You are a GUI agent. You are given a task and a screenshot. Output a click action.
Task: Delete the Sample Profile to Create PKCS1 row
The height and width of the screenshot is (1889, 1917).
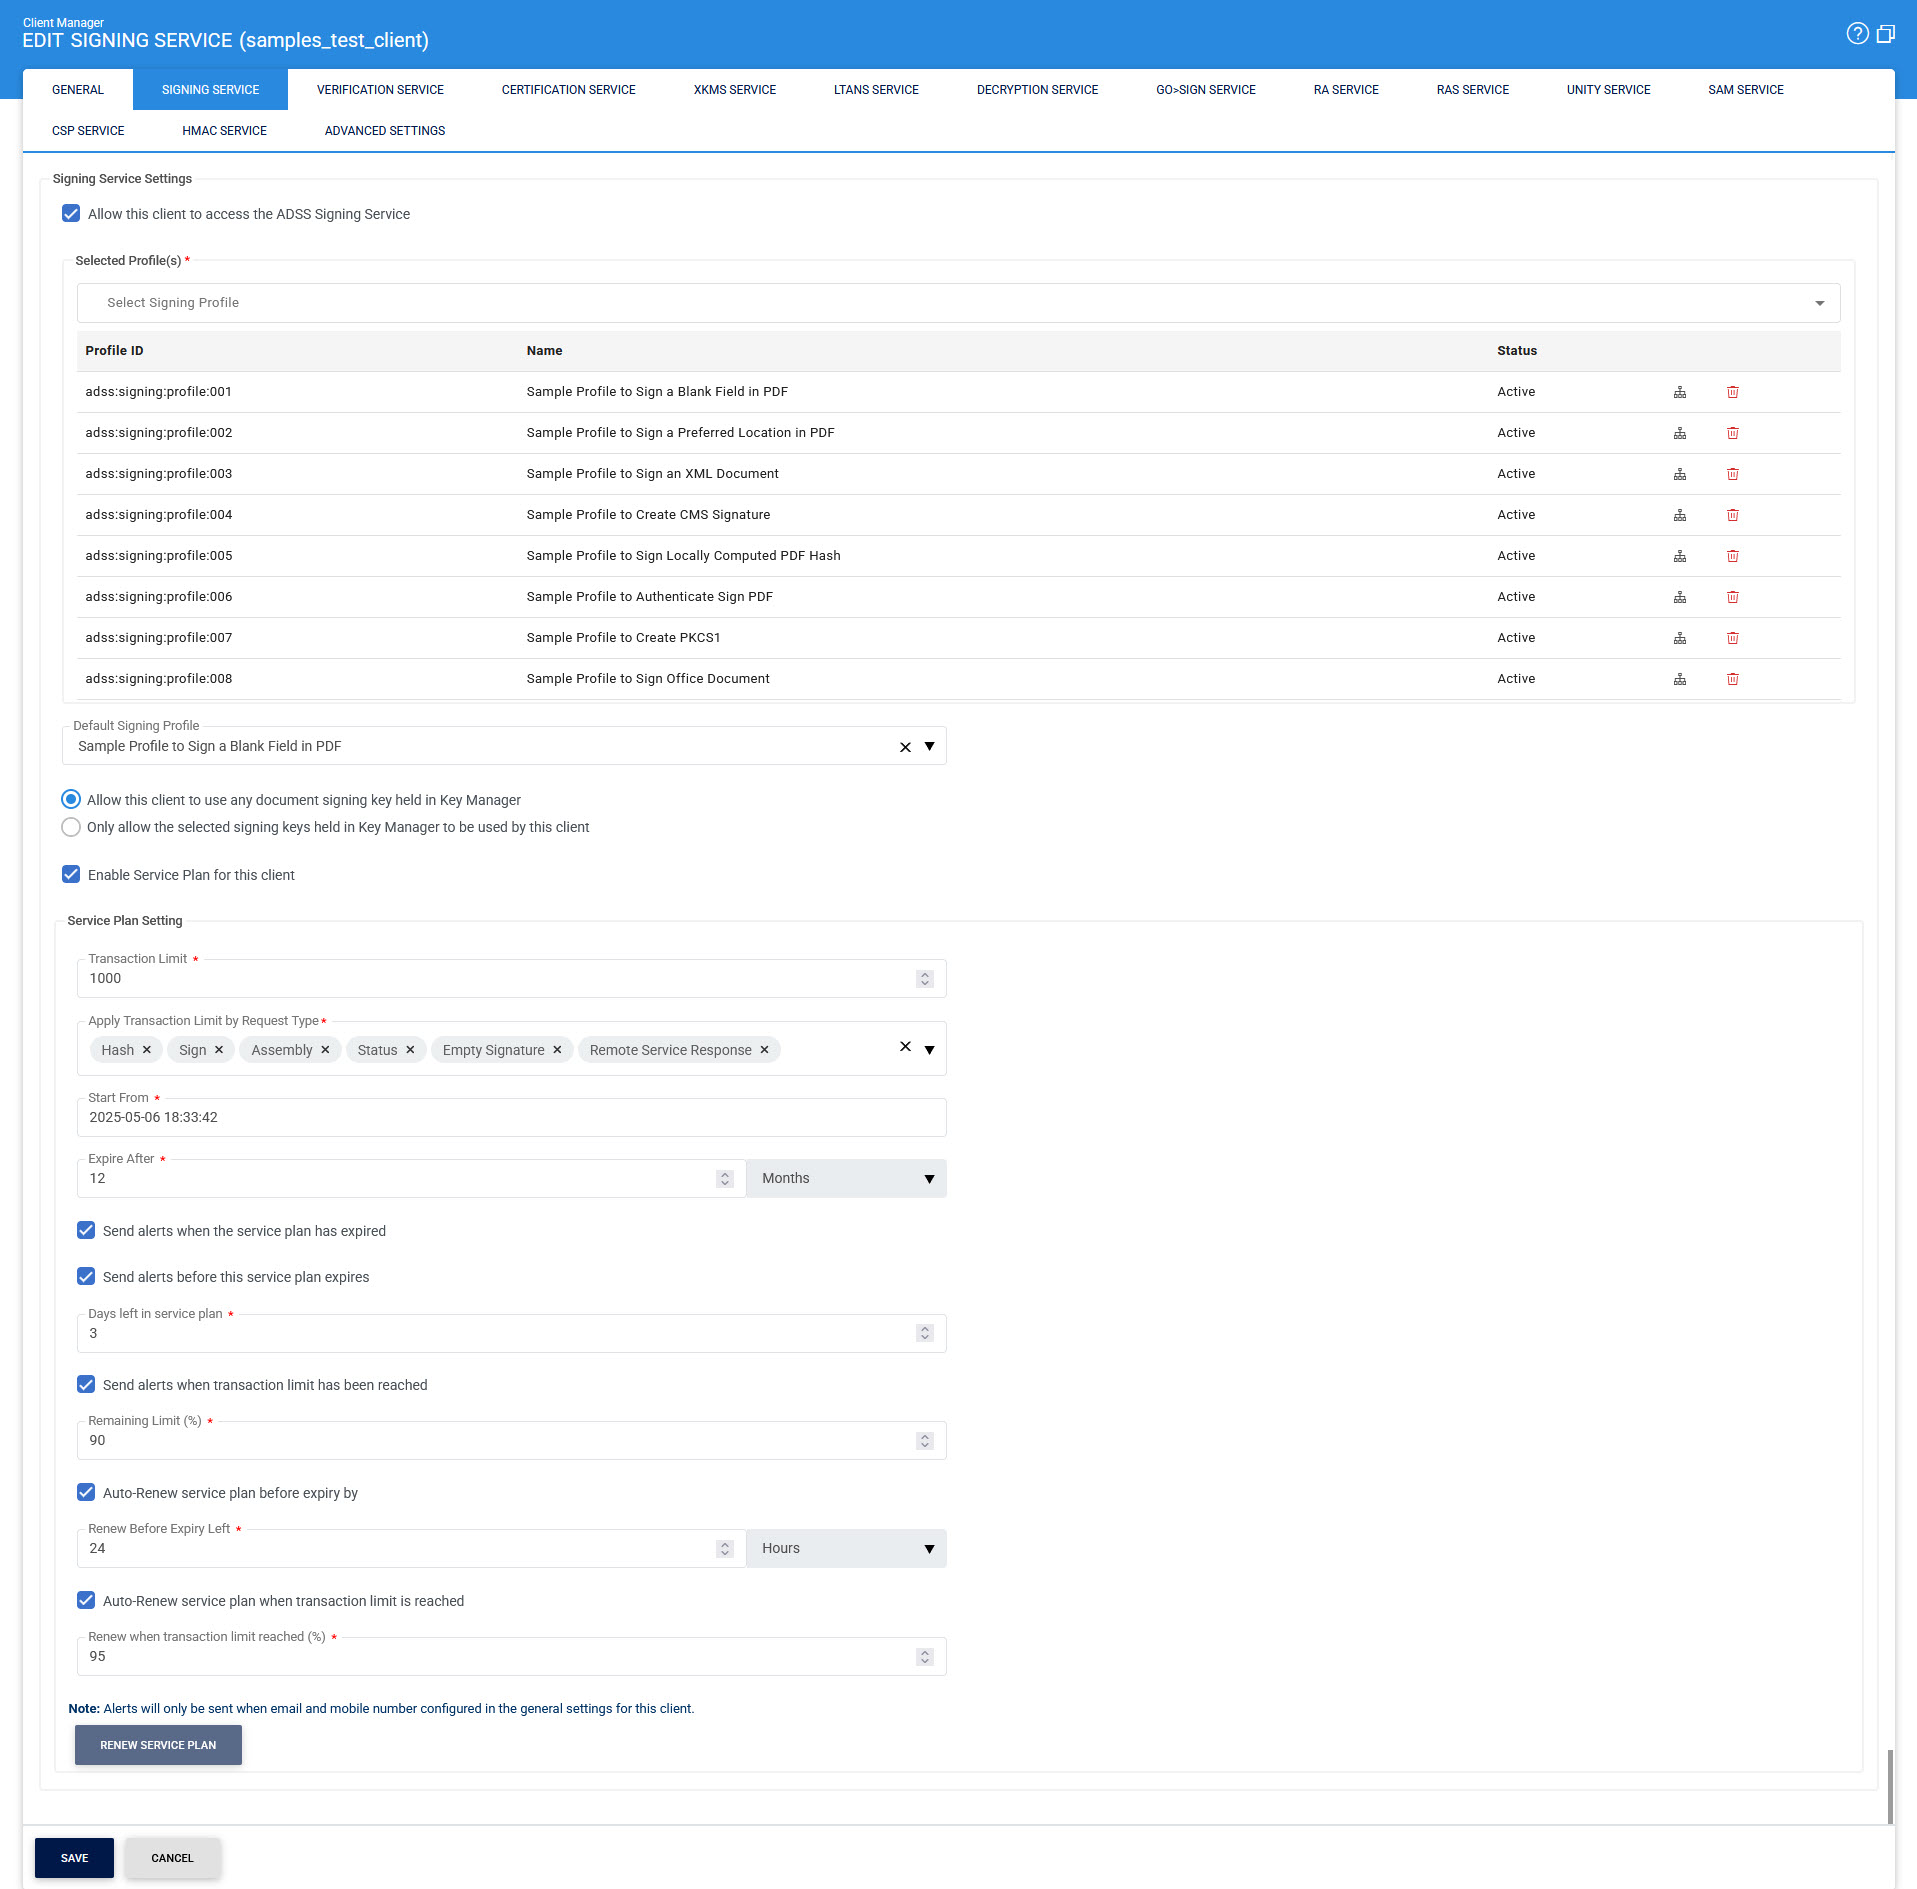[1732, 638]
